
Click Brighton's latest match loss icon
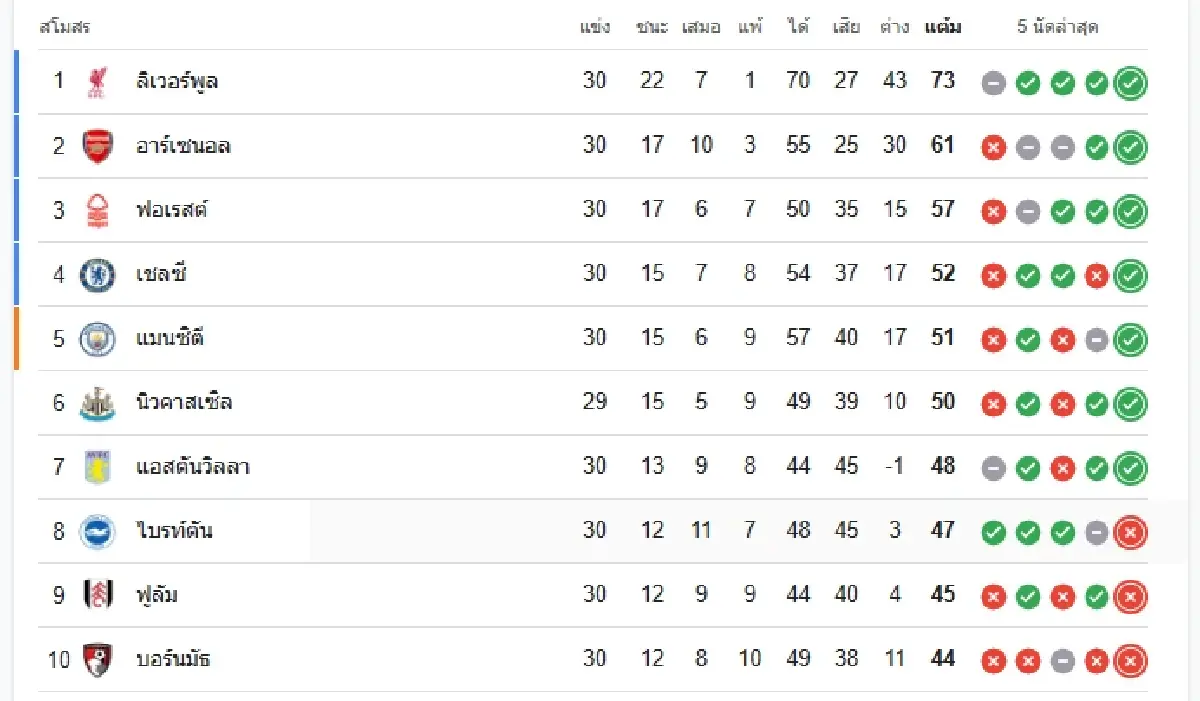coord(1130,533)
